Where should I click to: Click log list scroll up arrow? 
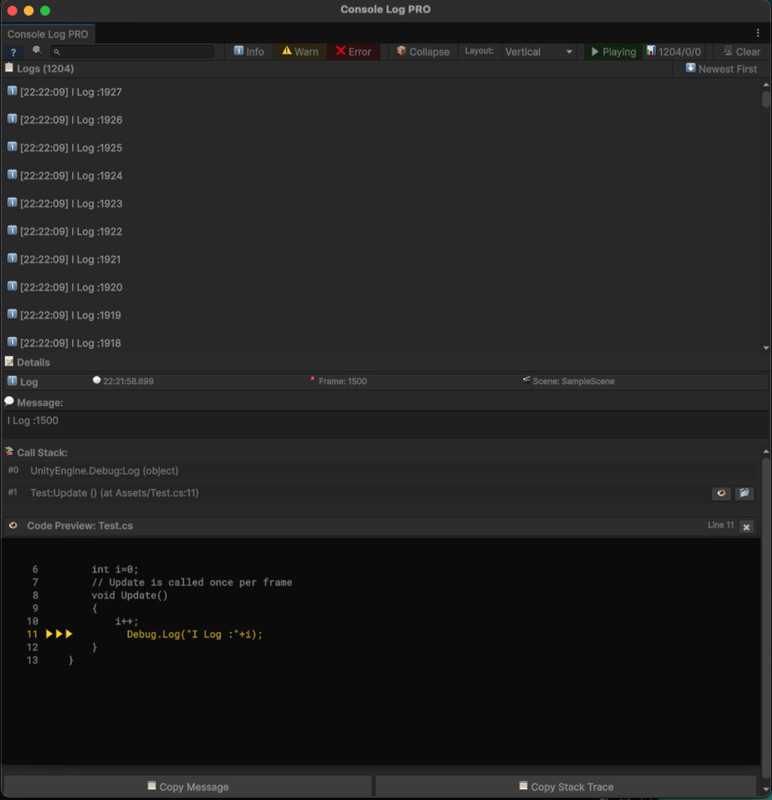tap(766, 85)
